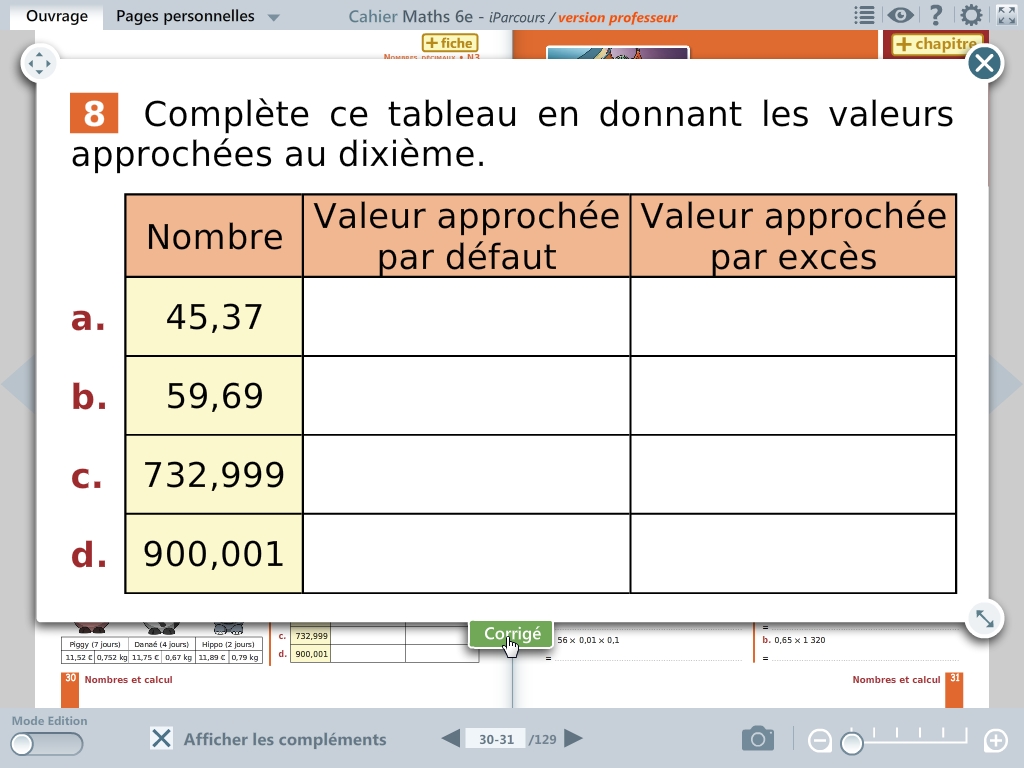Screen dimensions: 1024x768
Task: Click the popup diagonal resize arrow icon
Action: tap(984, 618)
